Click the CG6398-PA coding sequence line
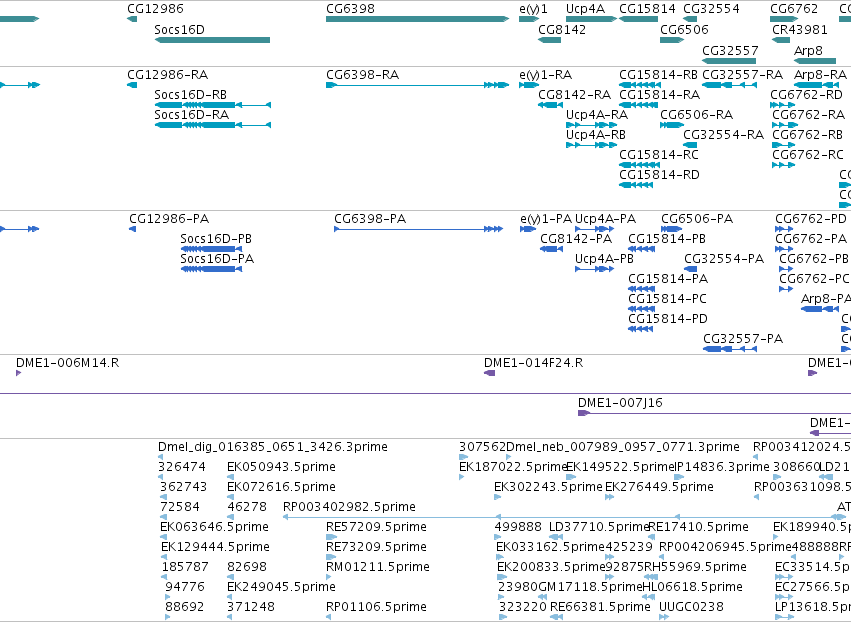This screenshot has height=622, width=851. point(418,229)
